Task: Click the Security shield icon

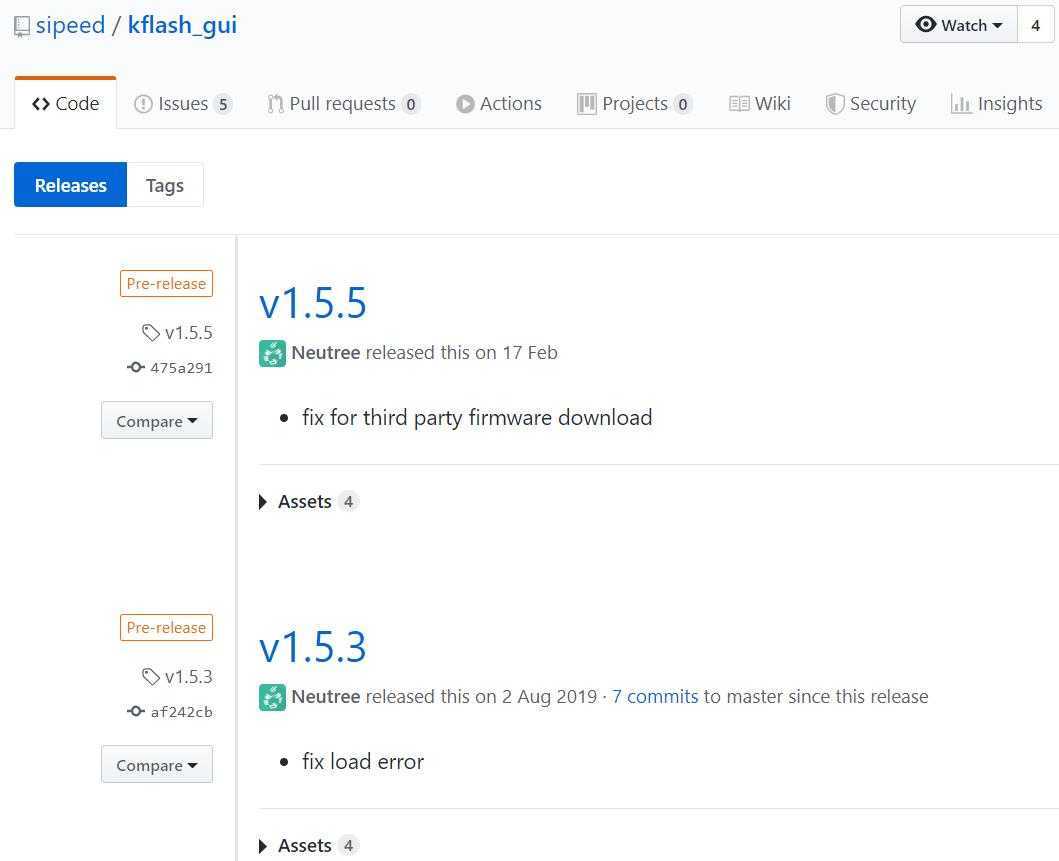Action: click(x=835, y=104)
